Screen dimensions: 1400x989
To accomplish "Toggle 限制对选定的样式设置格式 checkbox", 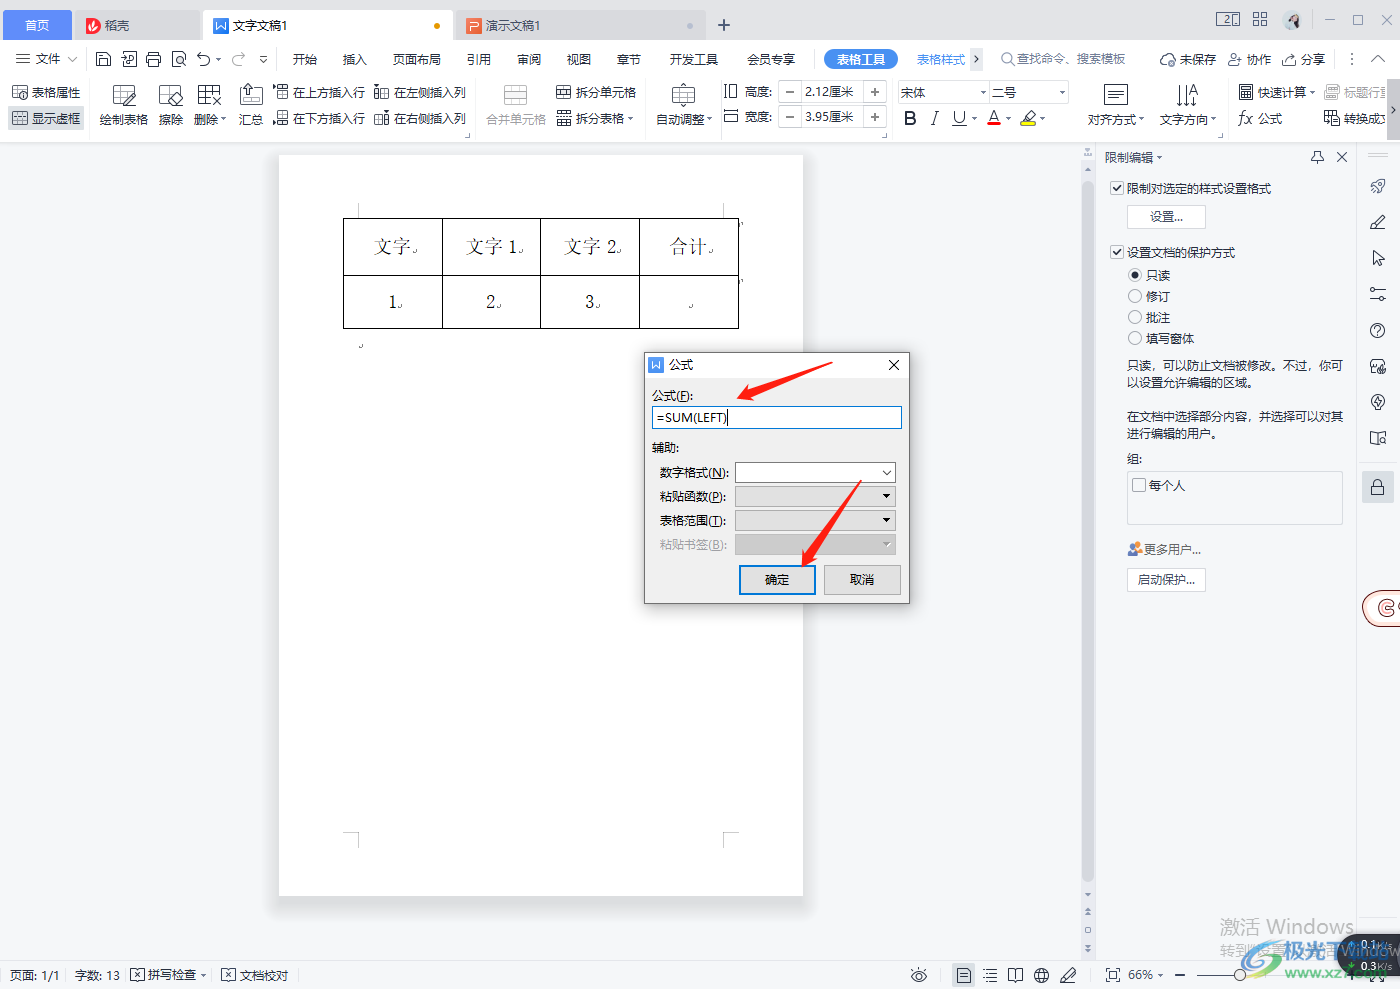I will [1117, 188].
